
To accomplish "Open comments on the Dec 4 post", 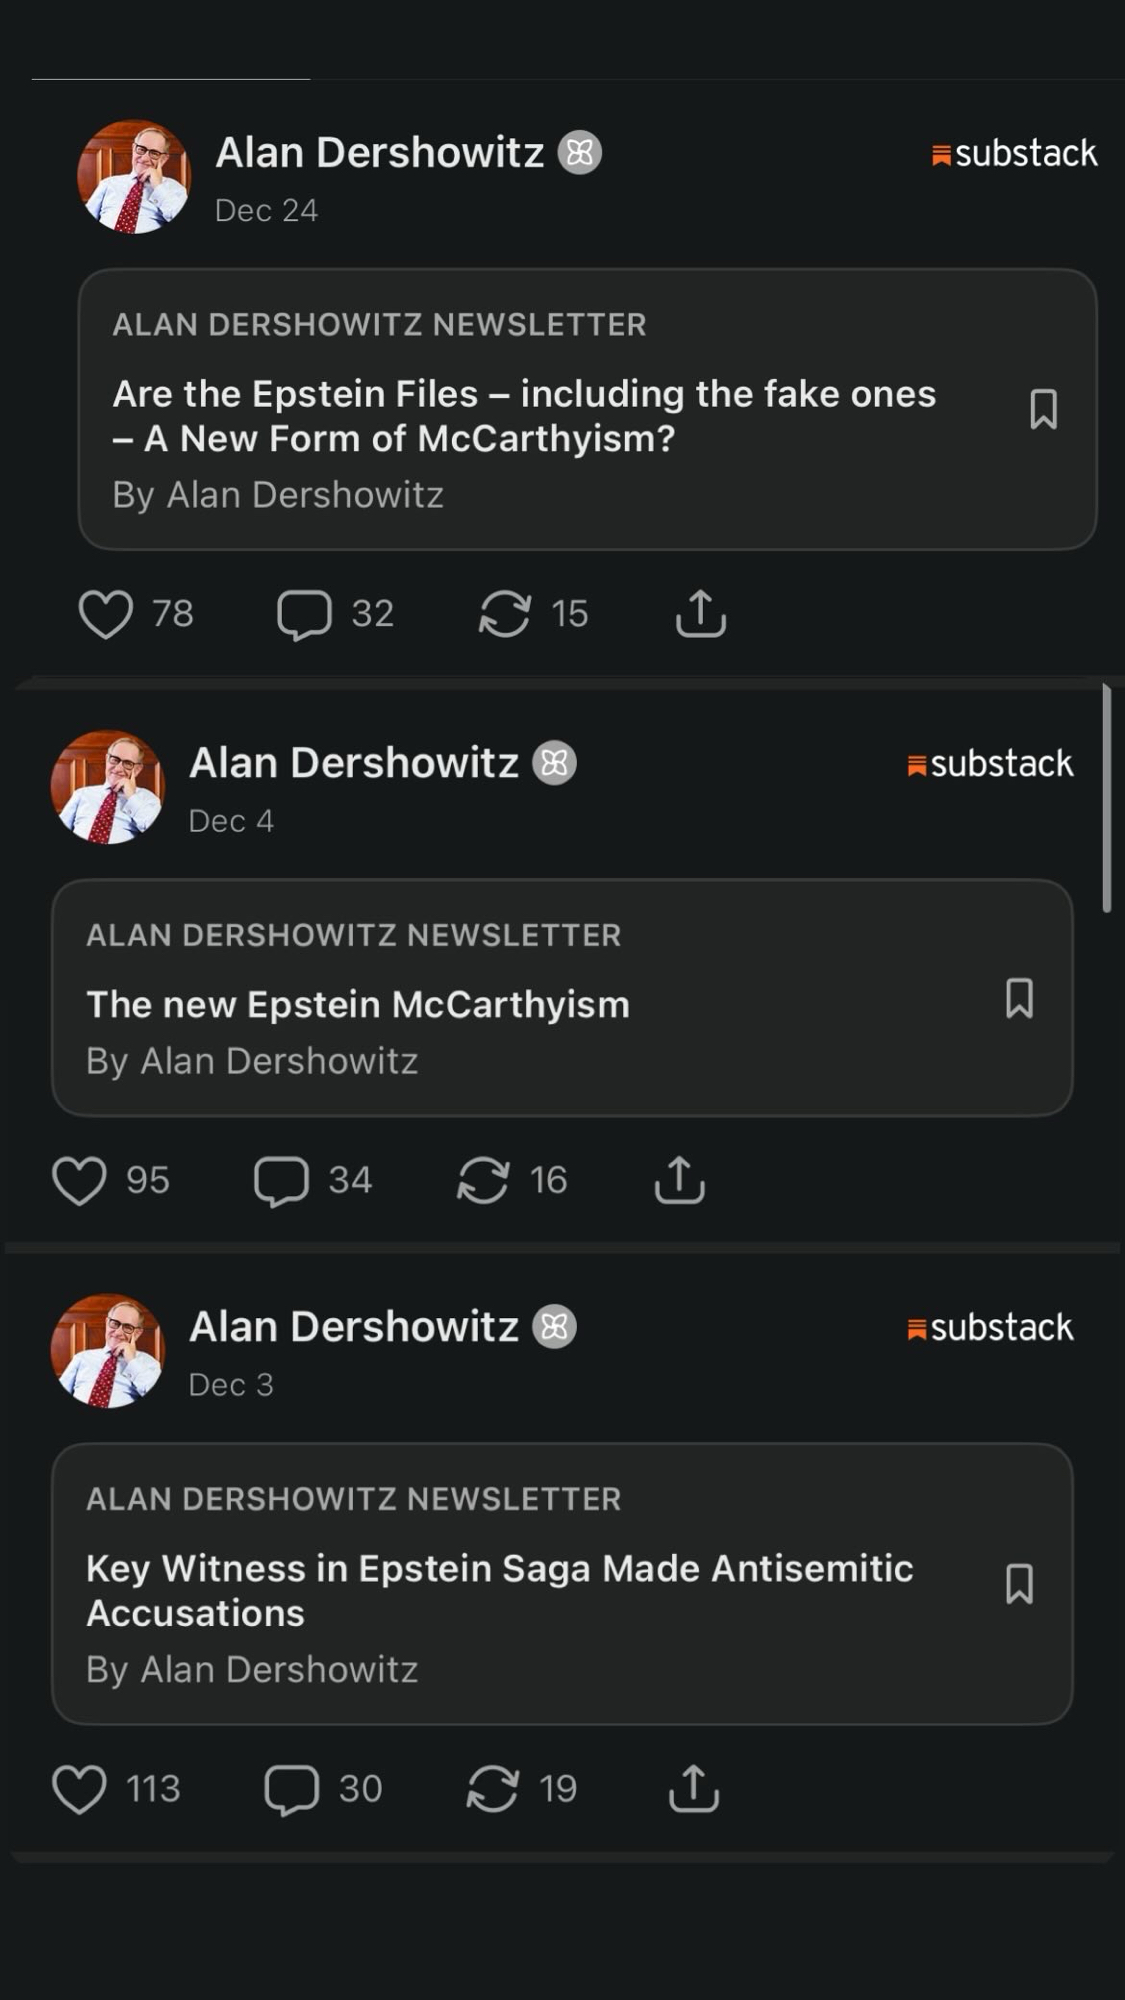I will tap(281, 1180).
